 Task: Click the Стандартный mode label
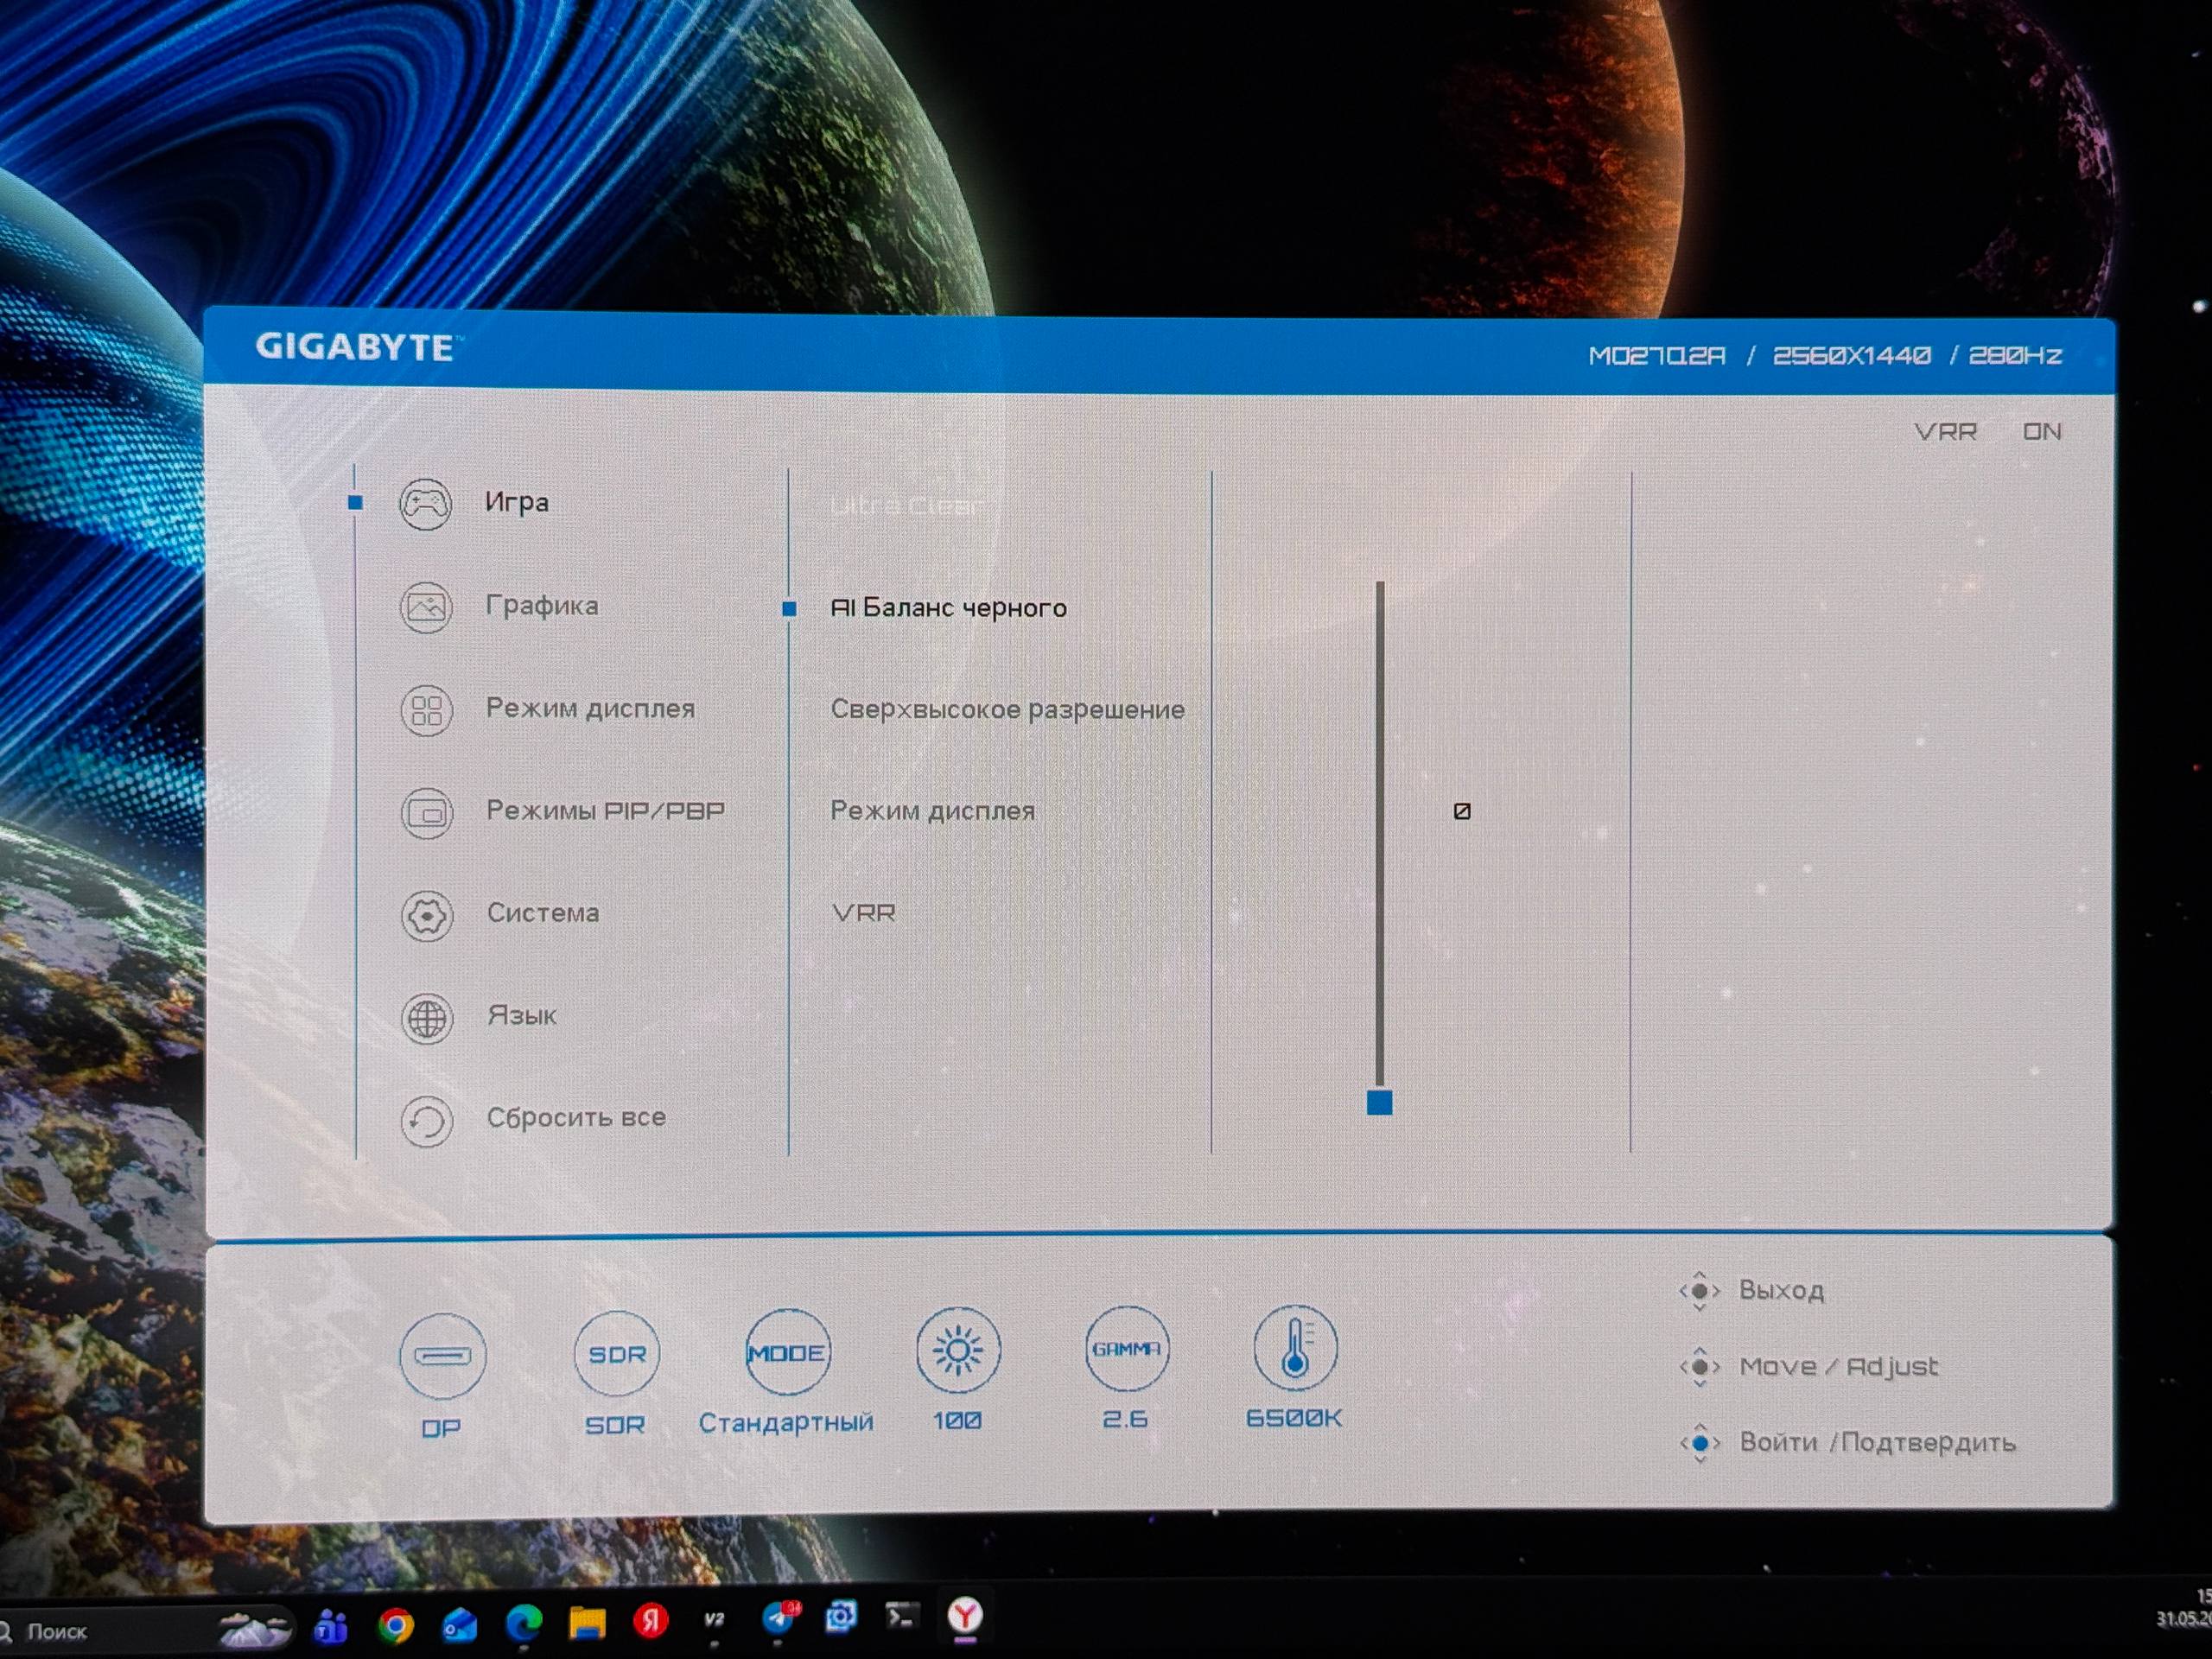click(786, 1423)
